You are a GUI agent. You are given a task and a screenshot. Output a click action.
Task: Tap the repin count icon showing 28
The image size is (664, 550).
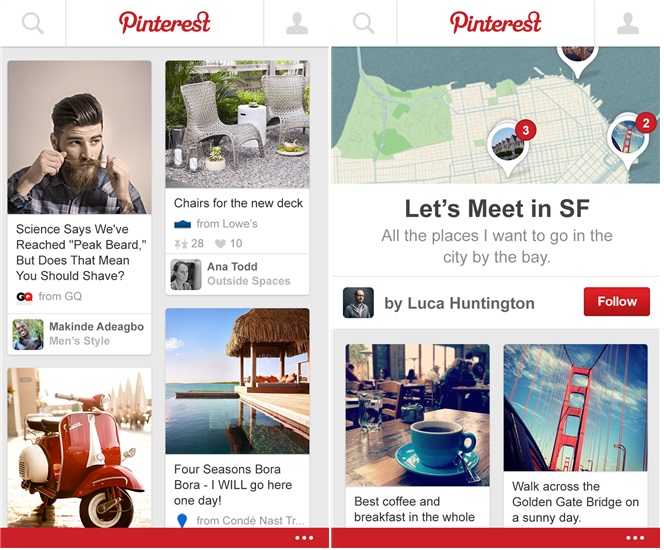click(181, 243)
